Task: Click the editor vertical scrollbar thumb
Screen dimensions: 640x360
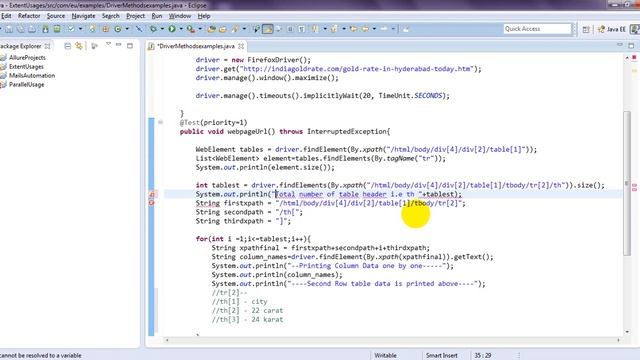Action: tap(627, 183)
